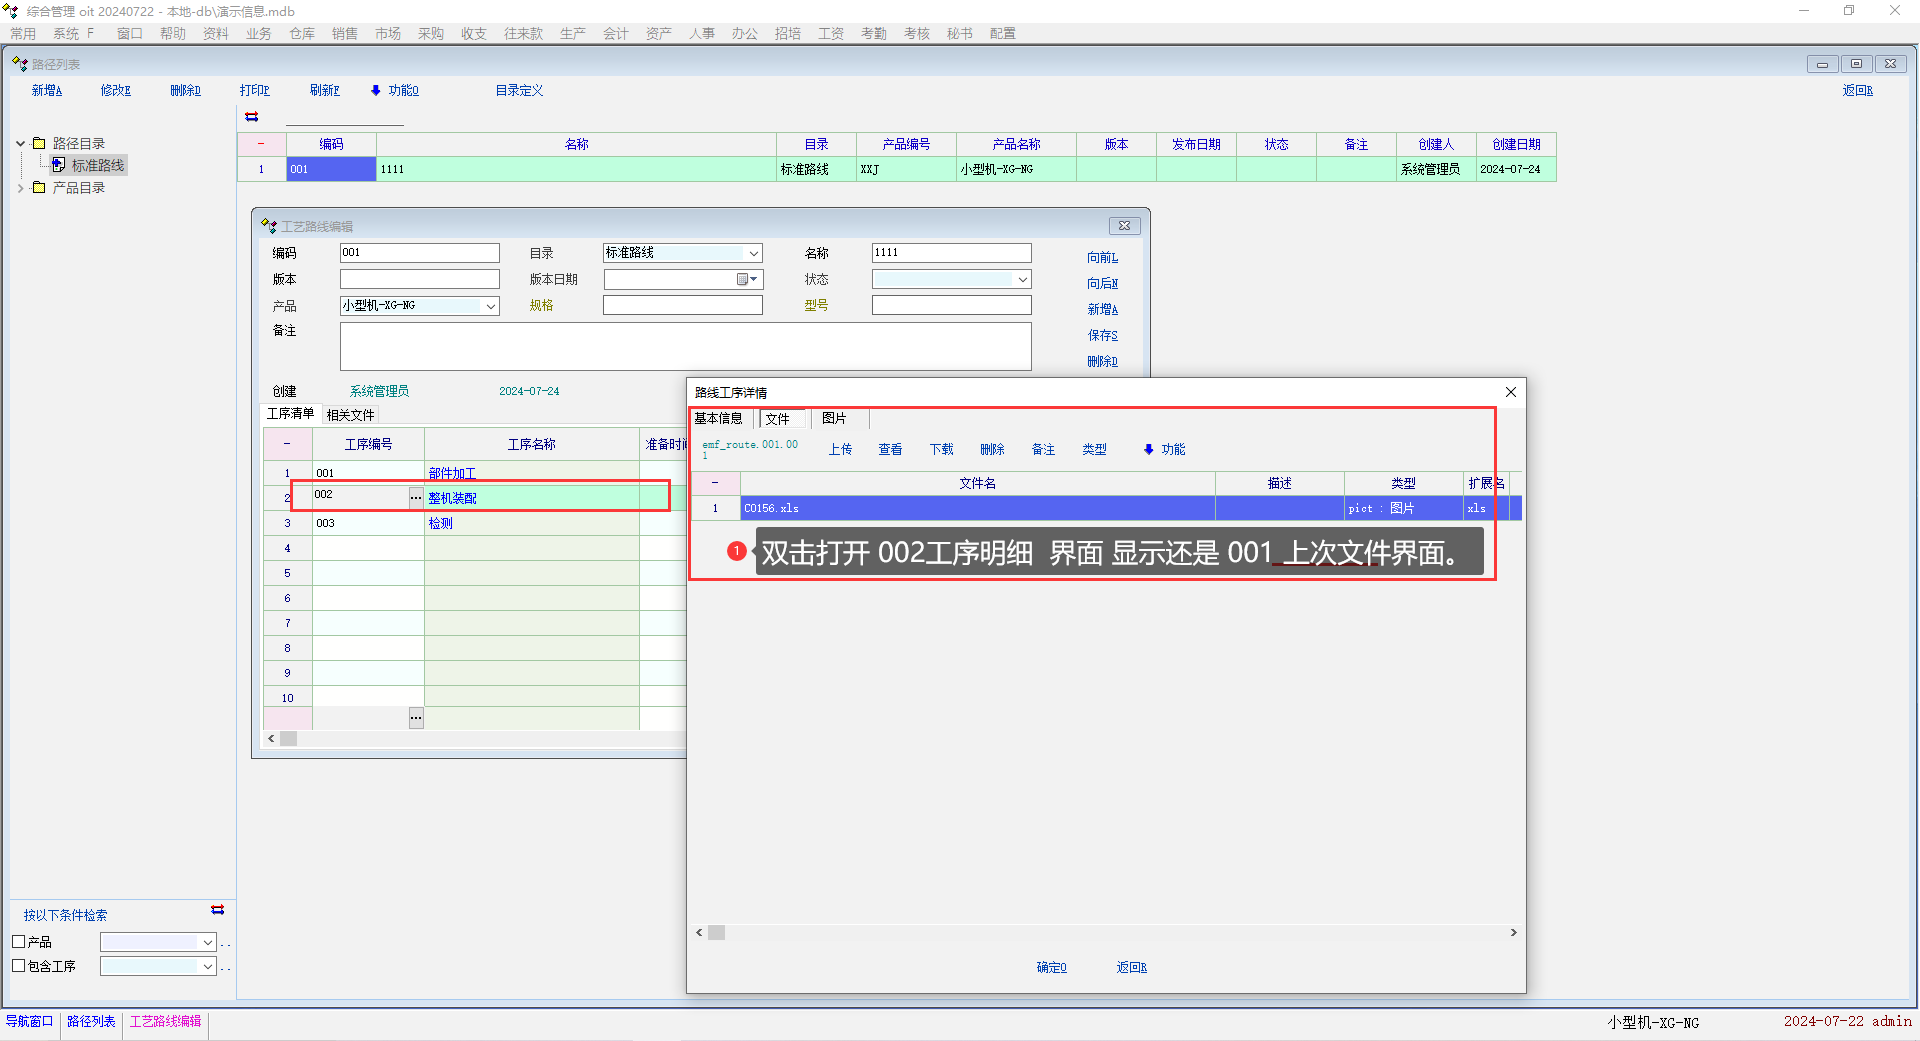The image size is (1920, 1041).
Task: Check the 包含工序 checkbox
Action: (18, 966)
